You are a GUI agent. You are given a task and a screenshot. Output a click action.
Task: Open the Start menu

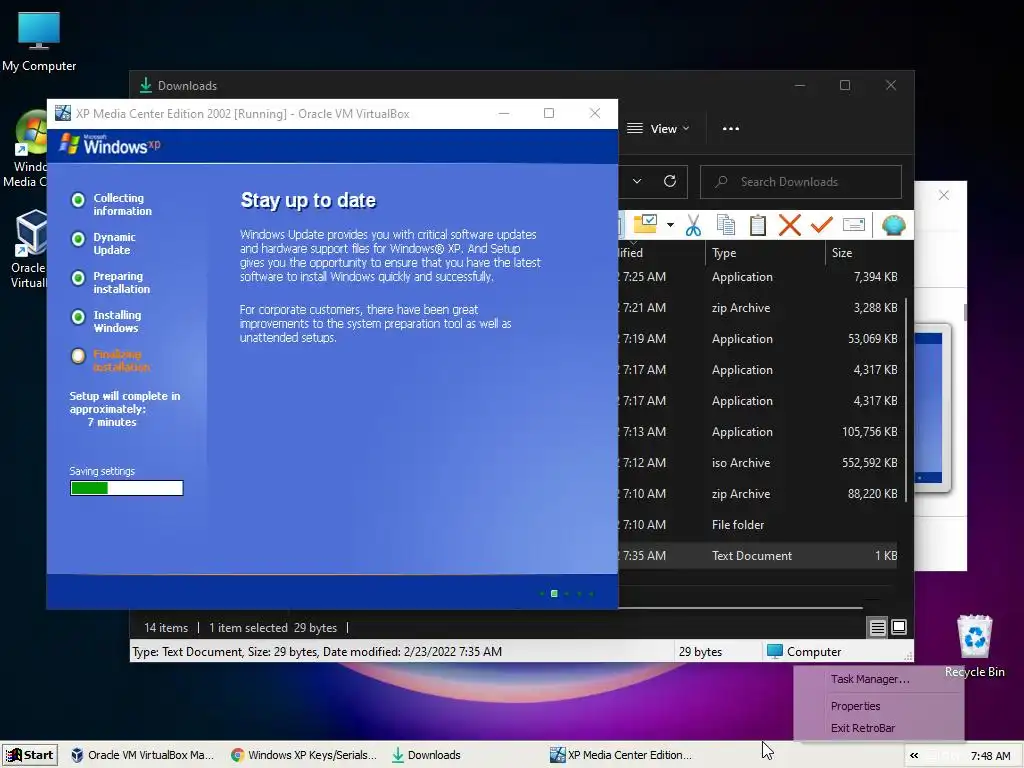point(29,755)
